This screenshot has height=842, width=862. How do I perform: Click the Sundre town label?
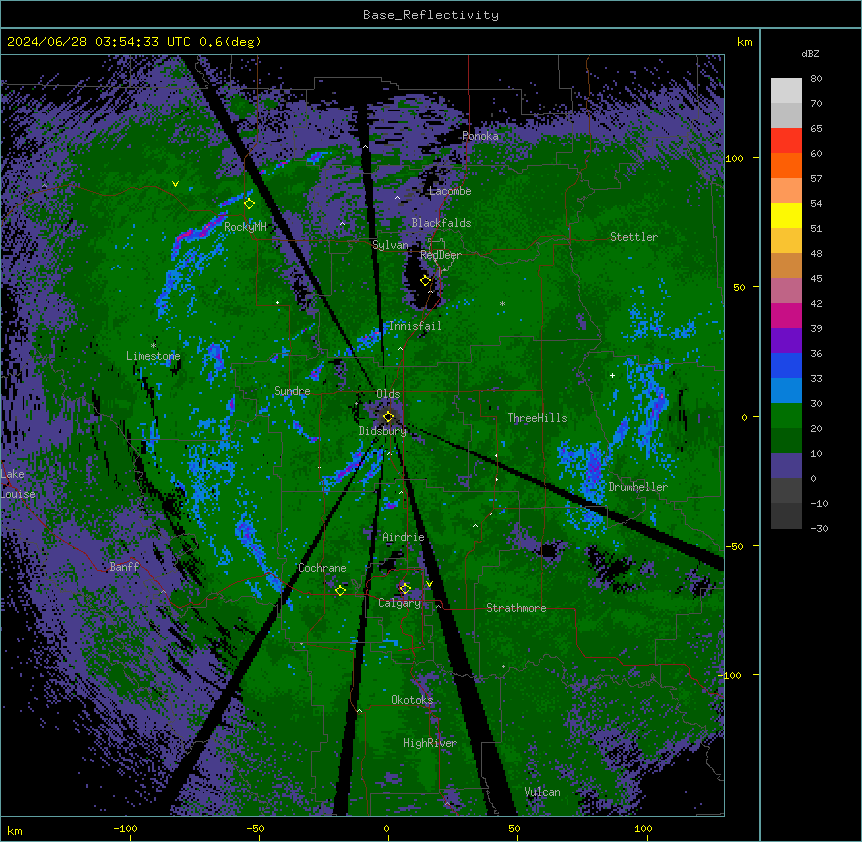coord(292,391)
